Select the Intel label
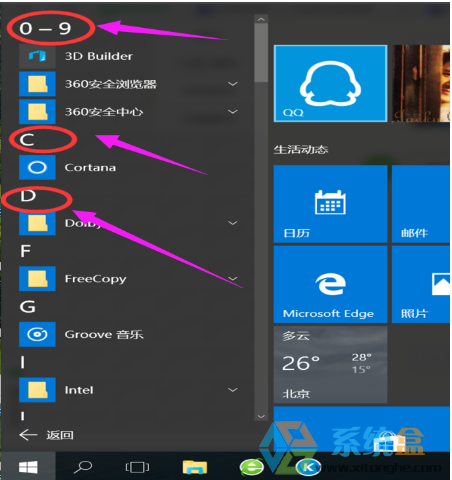 click(79, 390)
